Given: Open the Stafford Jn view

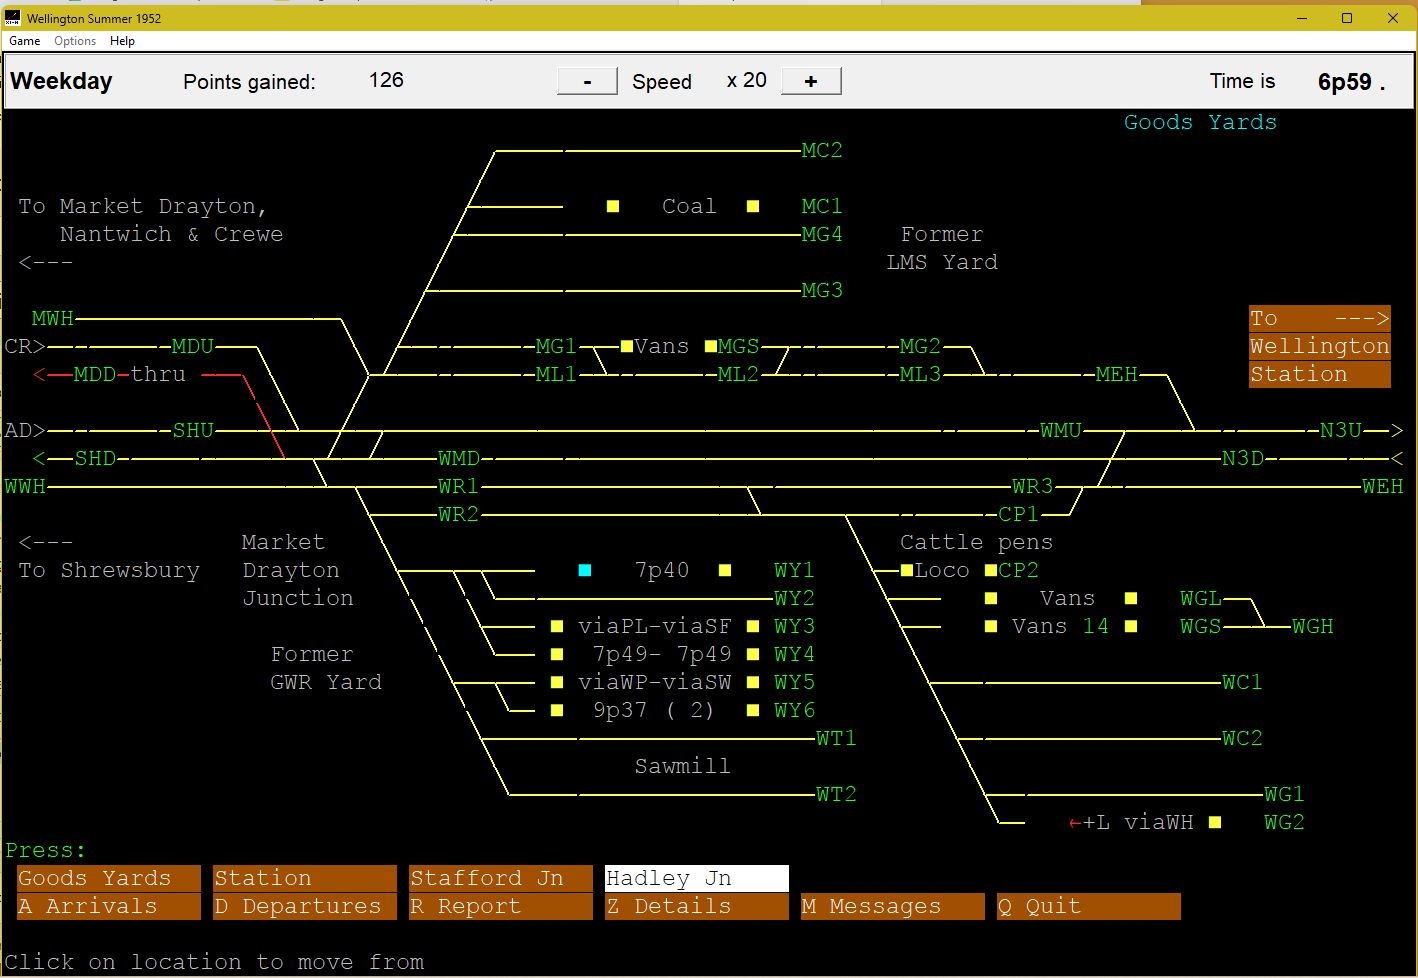Looking at the screenshot, I should coord(500,878).
